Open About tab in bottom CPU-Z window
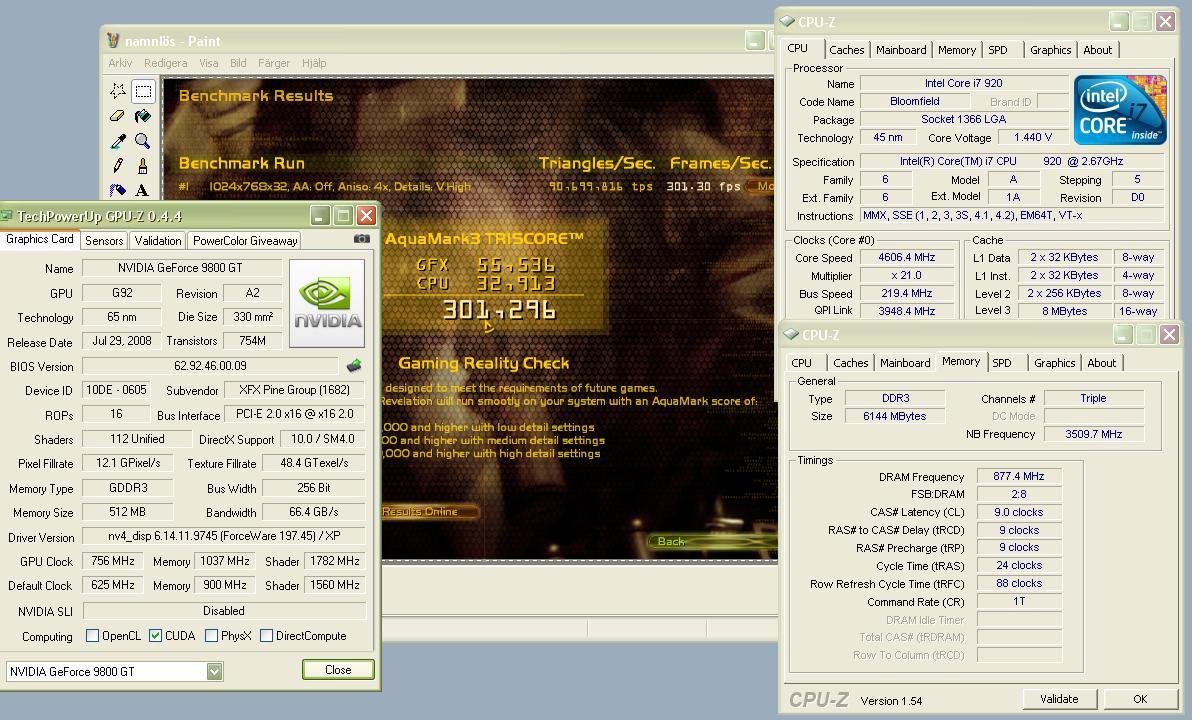This screenshot has height=720, width=1192. [x=1102, y=363]
